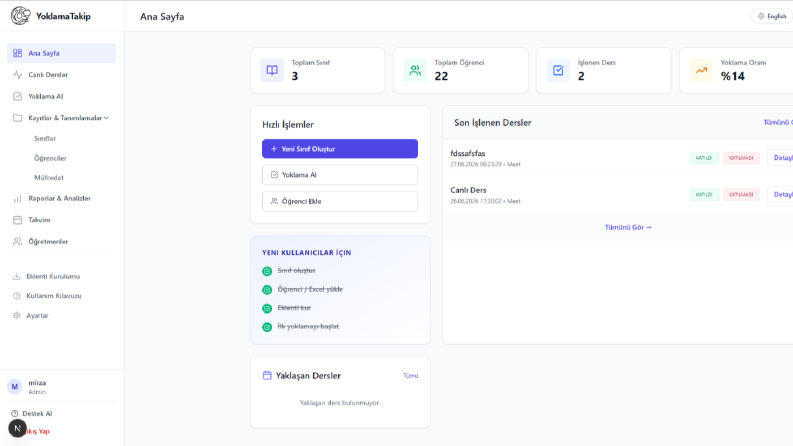Click the Öğrenci Ekle button
Viewport: 793px width, 446px height.
pos(340,201)
